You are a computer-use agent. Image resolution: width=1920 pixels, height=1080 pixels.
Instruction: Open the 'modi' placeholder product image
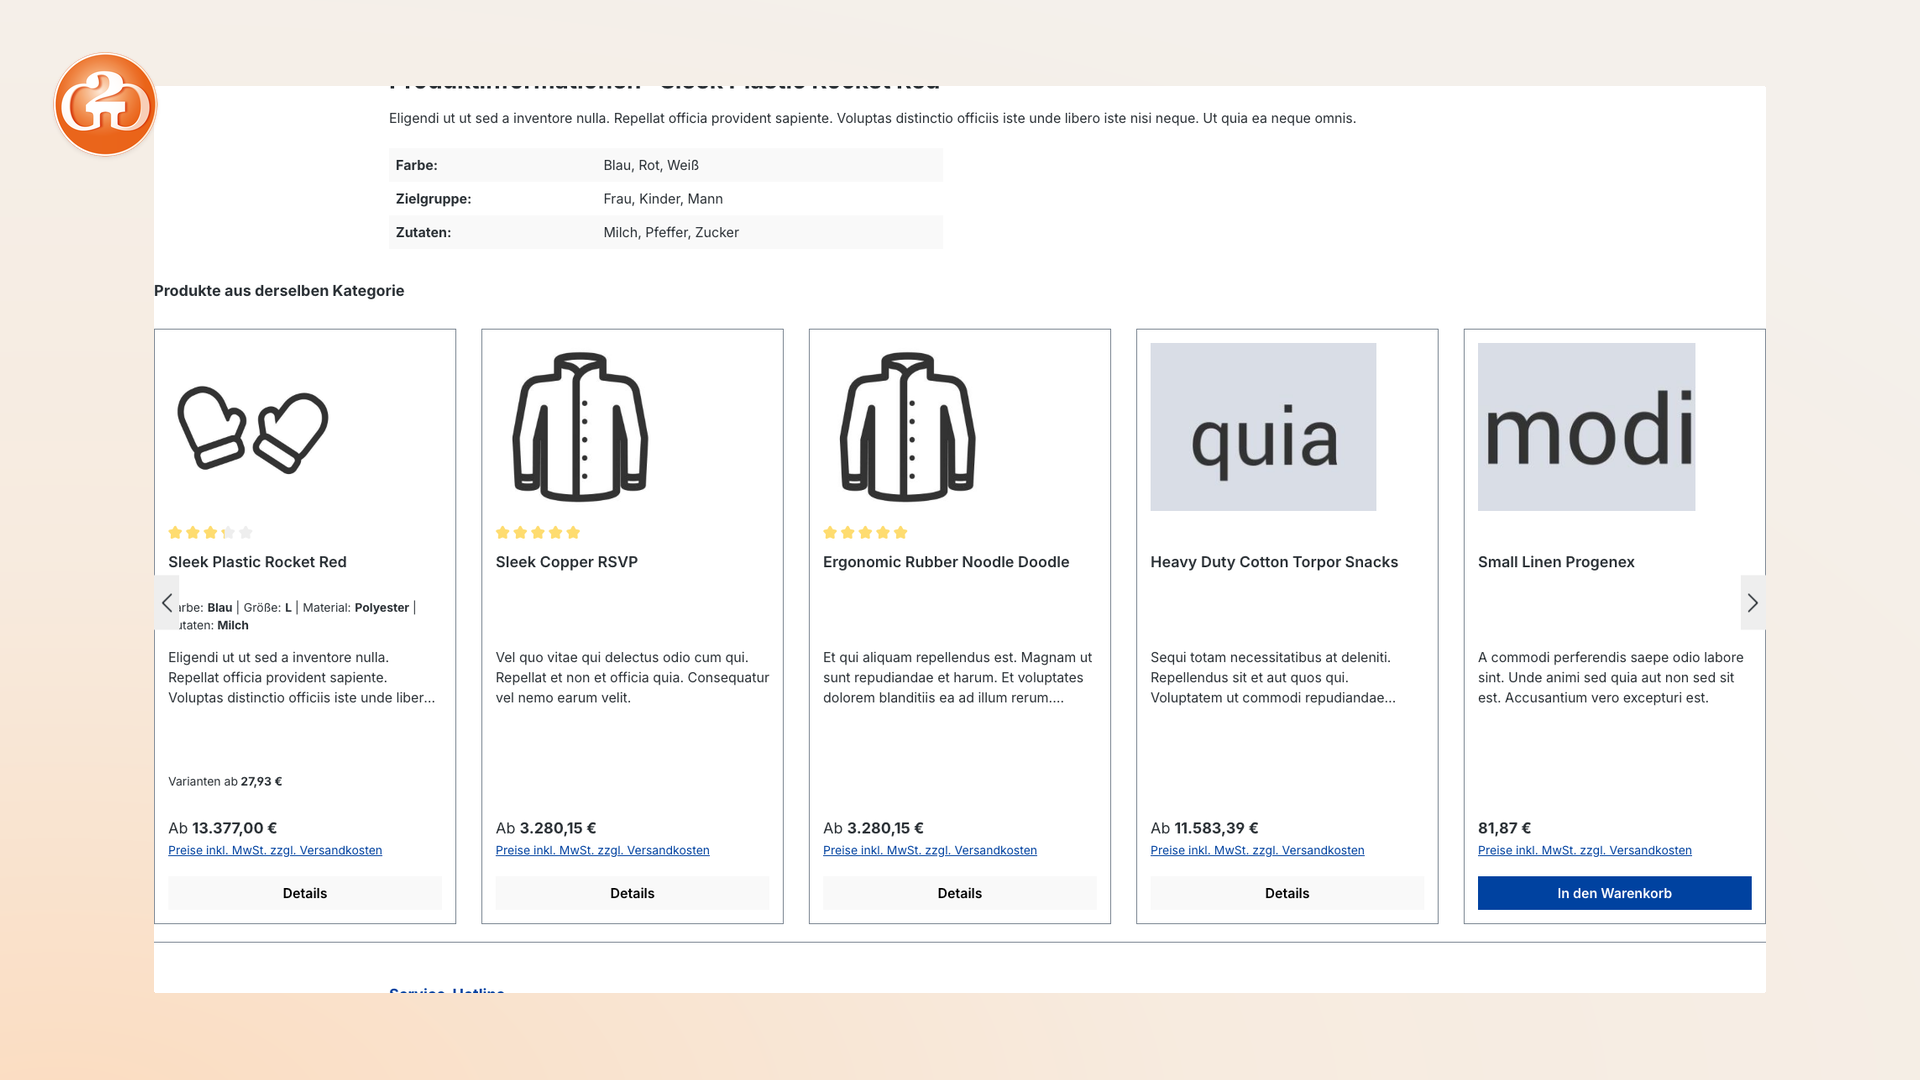[1586, 427]
